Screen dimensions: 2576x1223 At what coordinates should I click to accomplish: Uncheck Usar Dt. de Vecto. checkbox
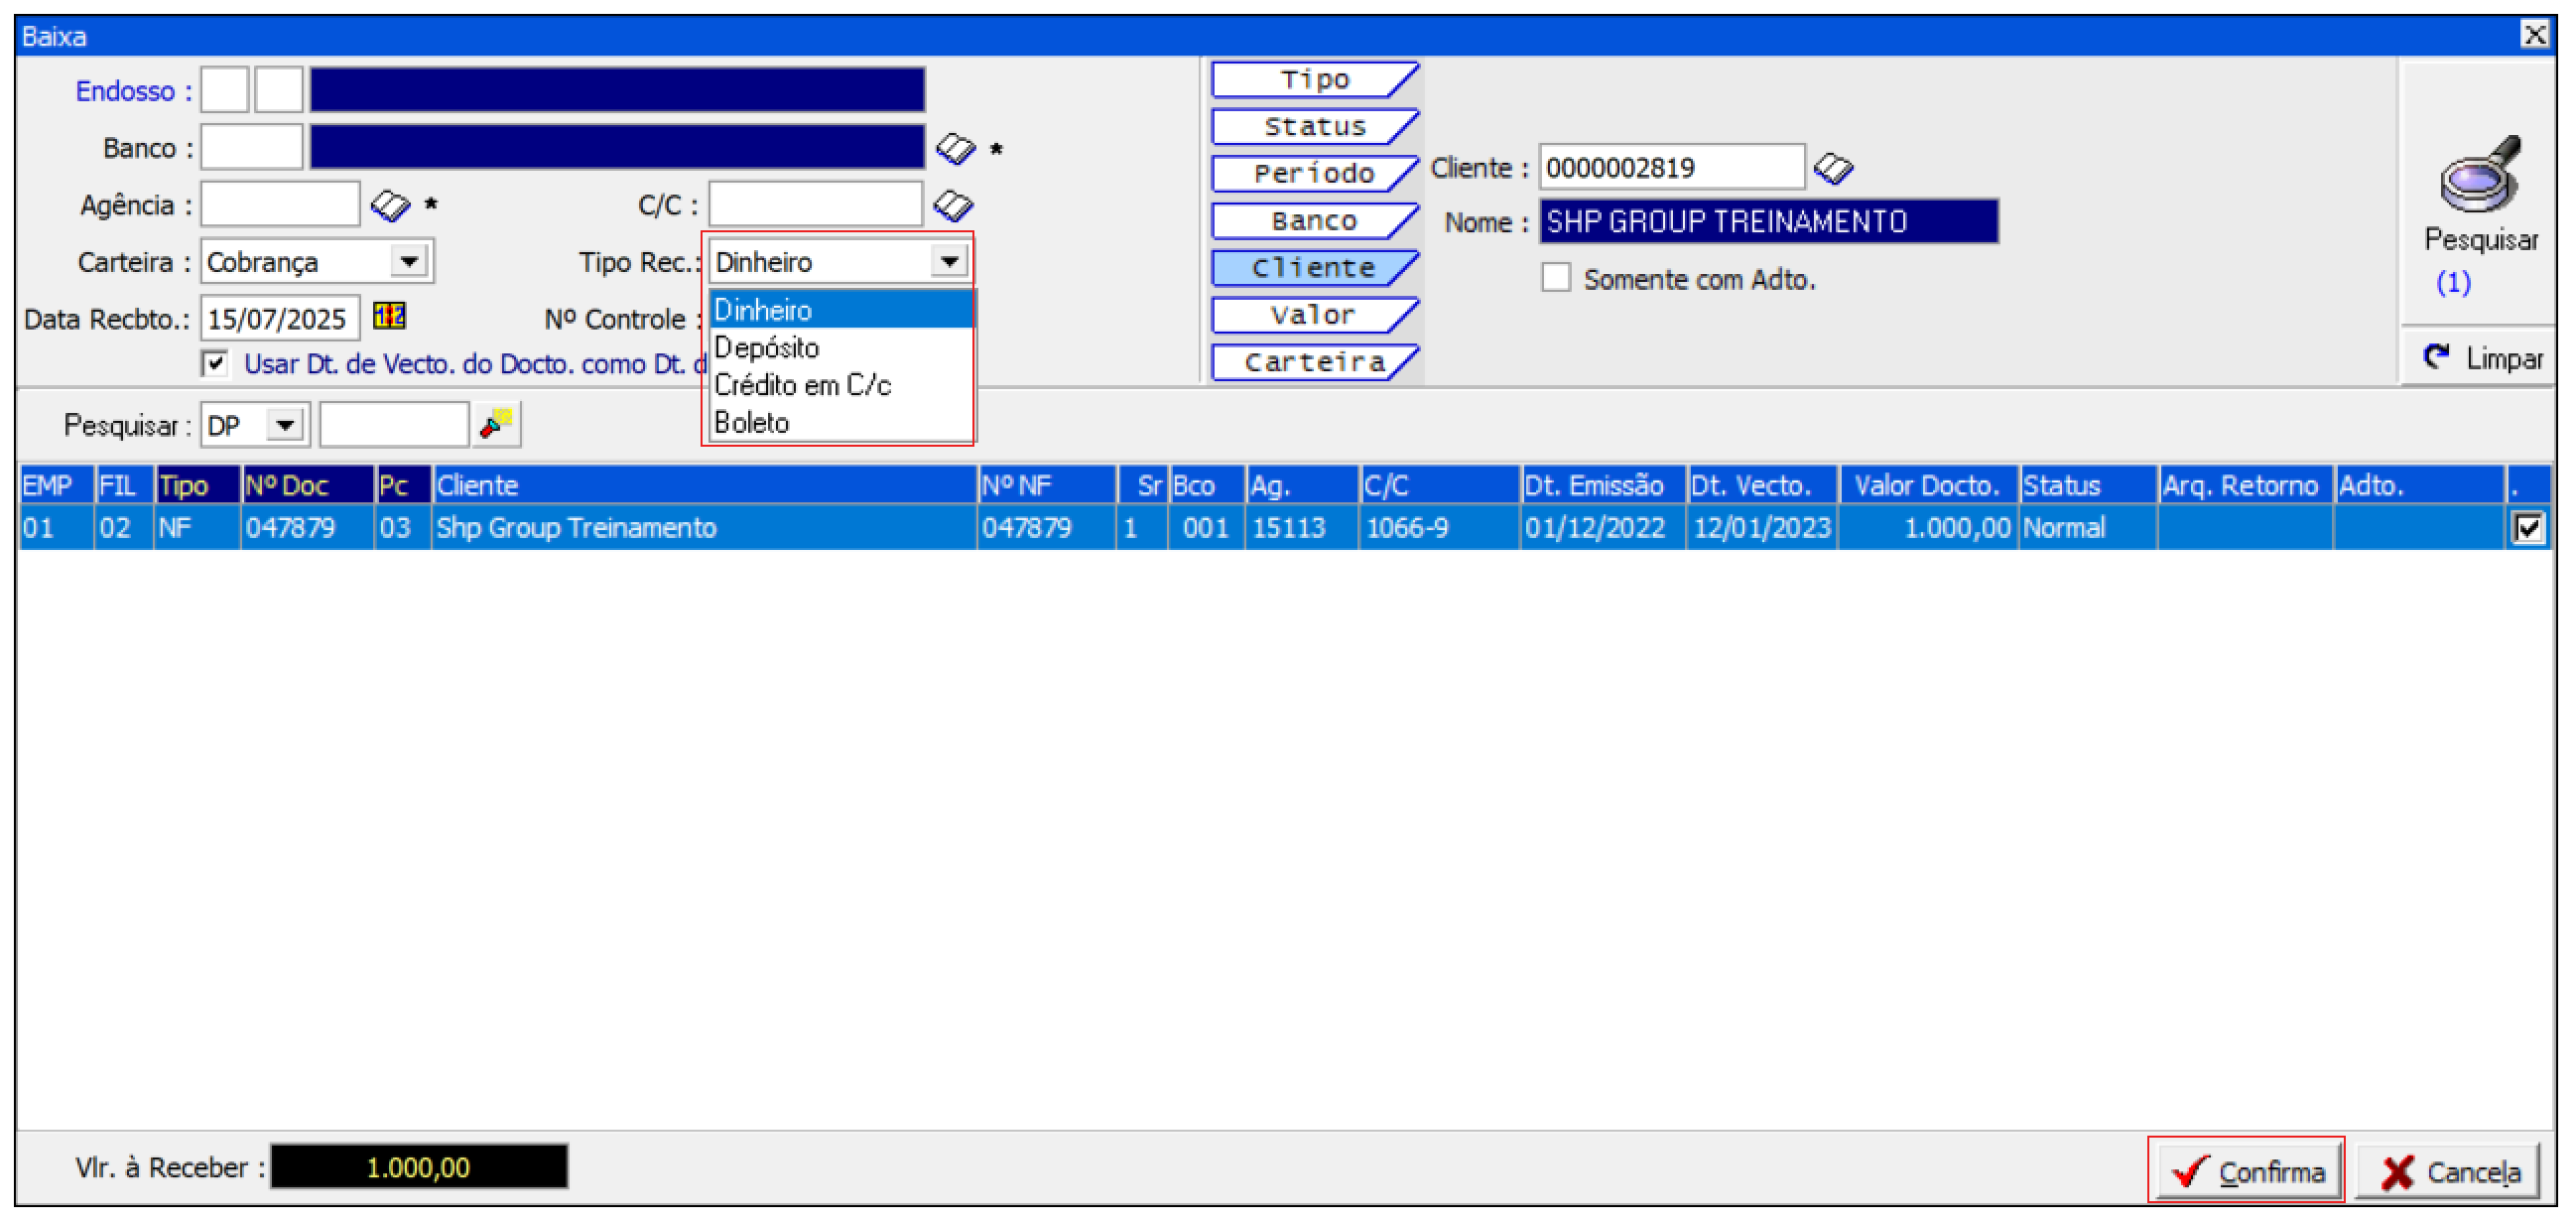[214, 363]
